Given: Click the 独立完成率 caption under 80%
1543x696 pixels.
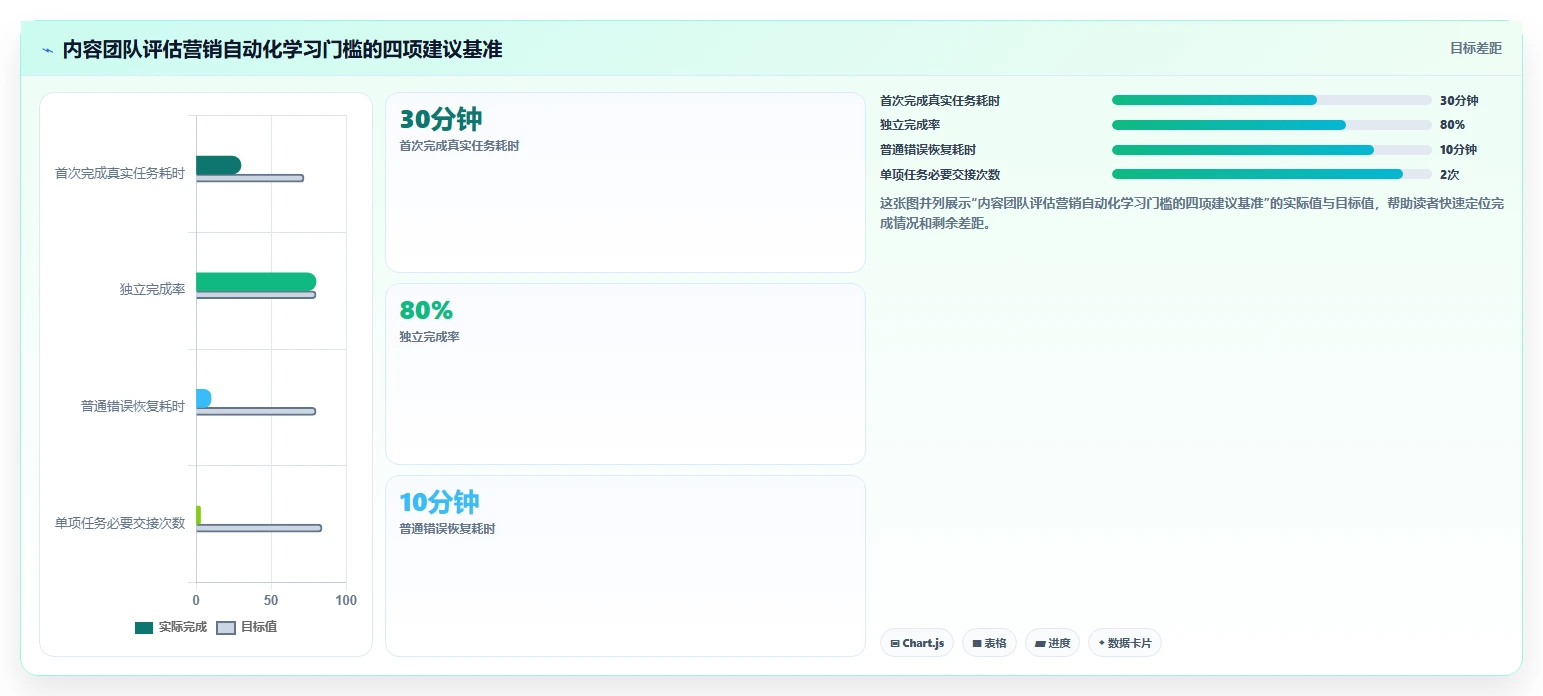Looking at the screenshot, I should tap(429, 337).
